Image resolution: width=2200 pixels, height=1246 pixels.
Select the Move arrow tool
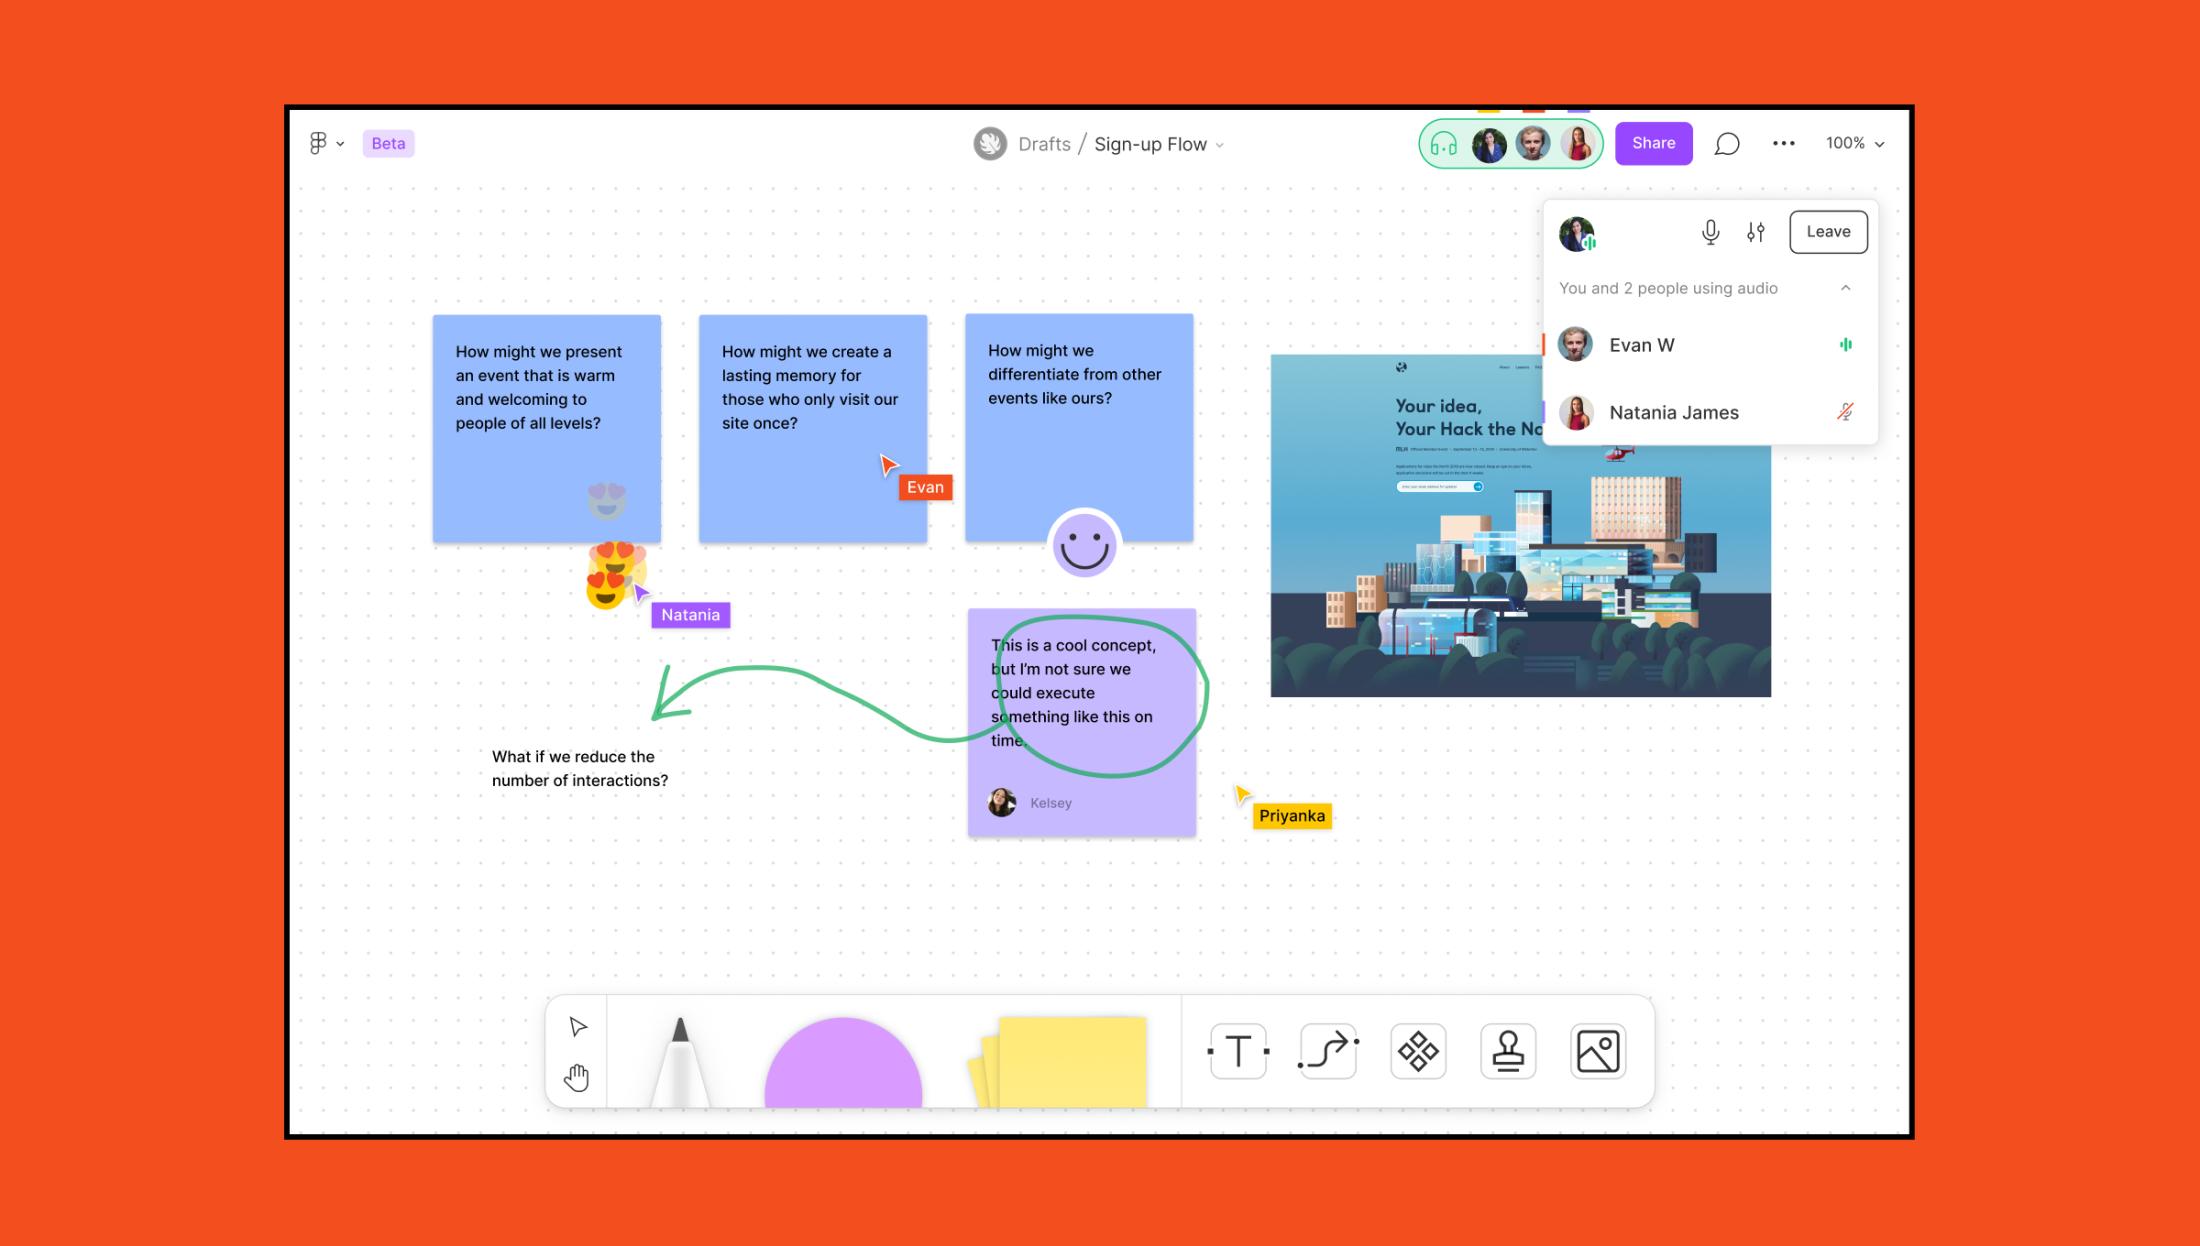coord(578,1027)
